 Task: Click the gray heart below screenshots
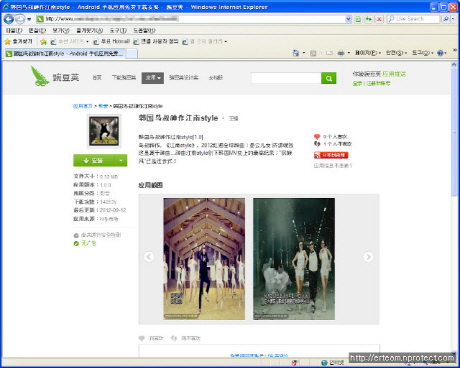coord(142,338)
